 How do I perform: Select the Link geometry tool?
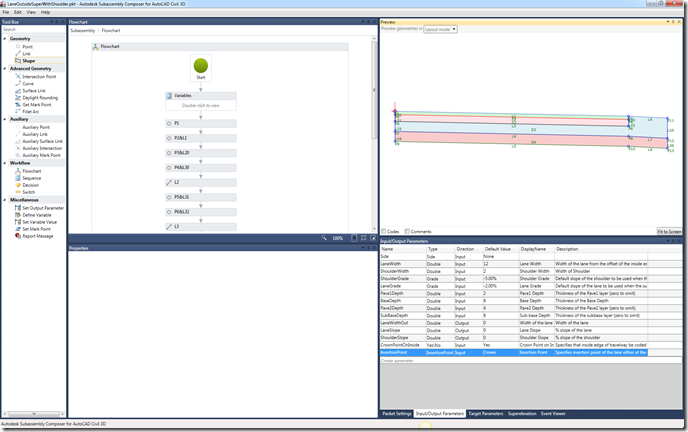(x=26, y=53)
